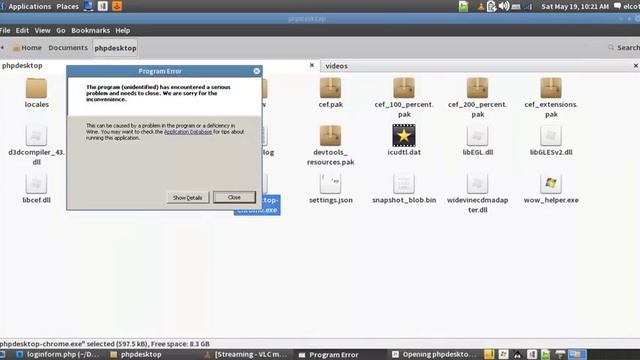Screen dimensions: 640x360
Task: Switch to Opening phpdesktop taskbar entry
Action: pos(434,354)
